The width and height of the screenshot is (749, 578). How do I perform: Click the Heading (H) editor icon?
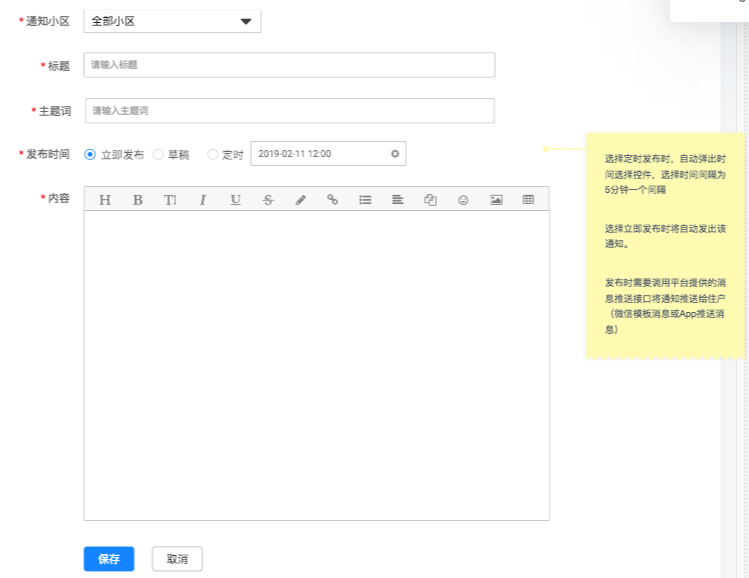coord(105,200)
